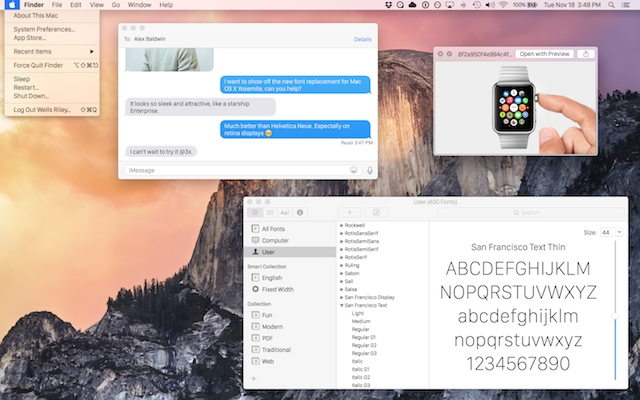Click the vertical font size slider knob
The width and height of the screenshot is (640, 400).
click(x=615, y=316)
